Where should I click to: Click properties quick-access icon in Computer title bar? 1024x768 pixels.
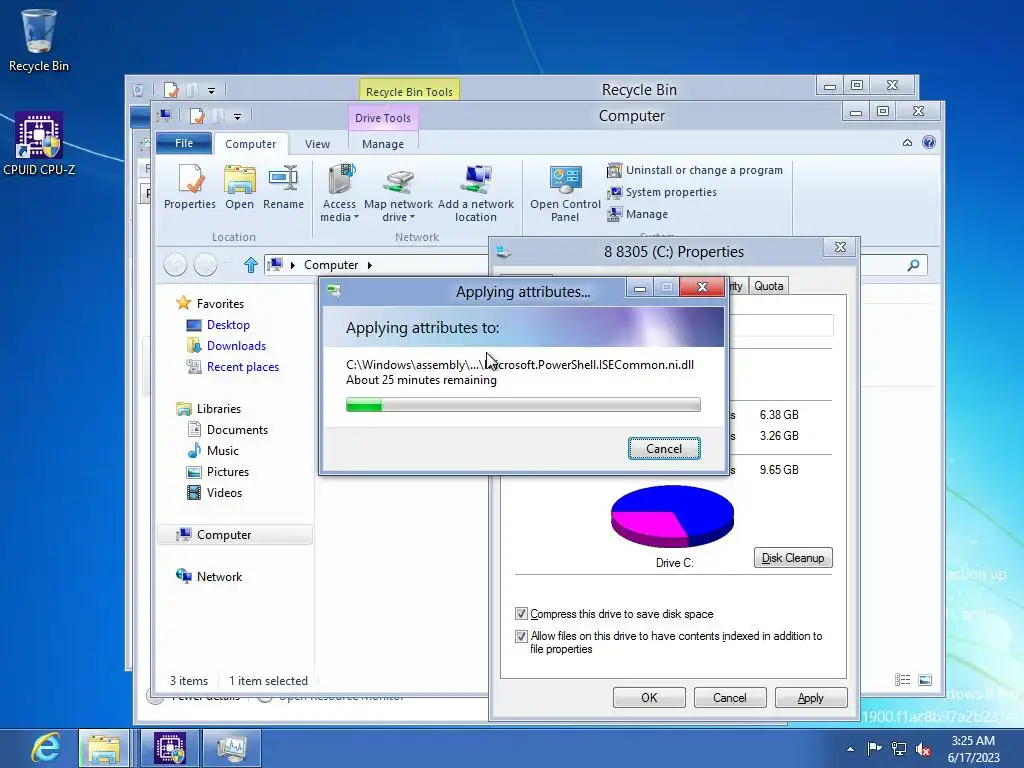pyautogui.click(x=196, y=116)
